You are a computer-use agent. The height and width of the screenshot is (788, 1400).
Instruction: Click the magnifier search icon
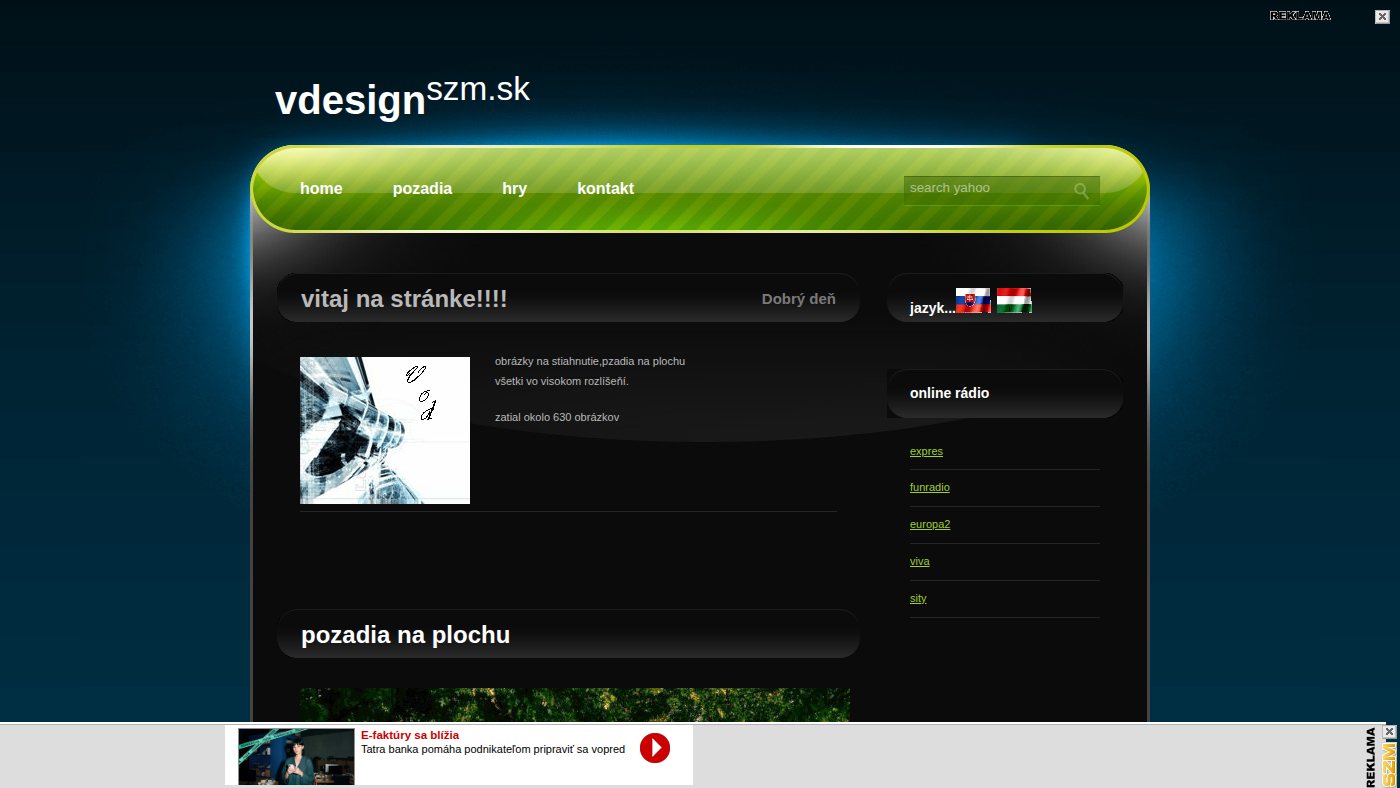pyautogui.click(x=1082, y=191)
